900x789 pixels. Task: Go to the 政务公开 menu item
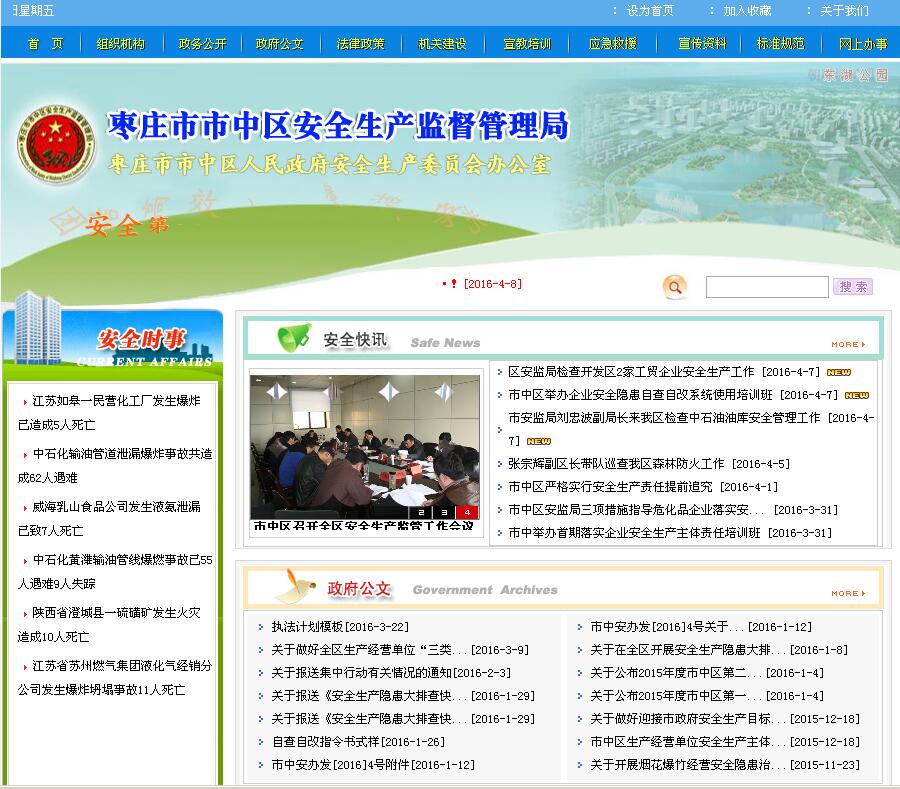pos(203,44)
